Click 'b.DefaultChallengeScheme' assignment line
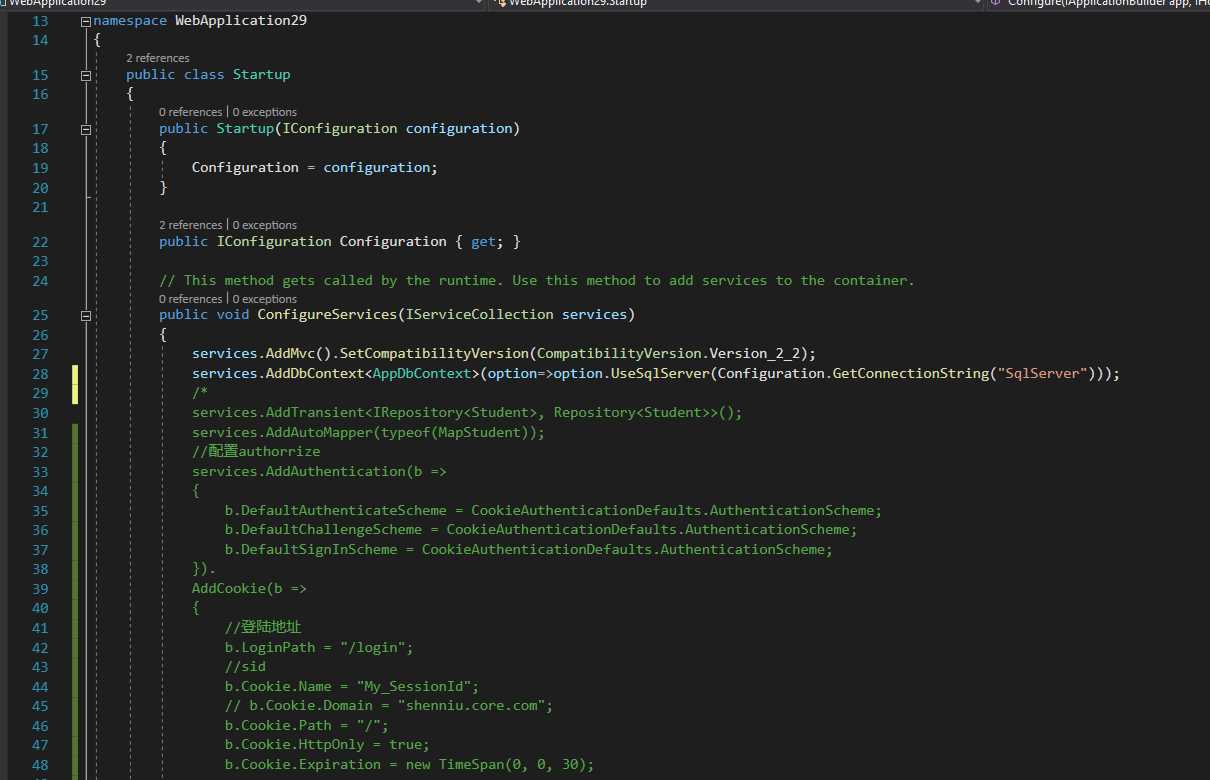 click(x=541, y=530)
